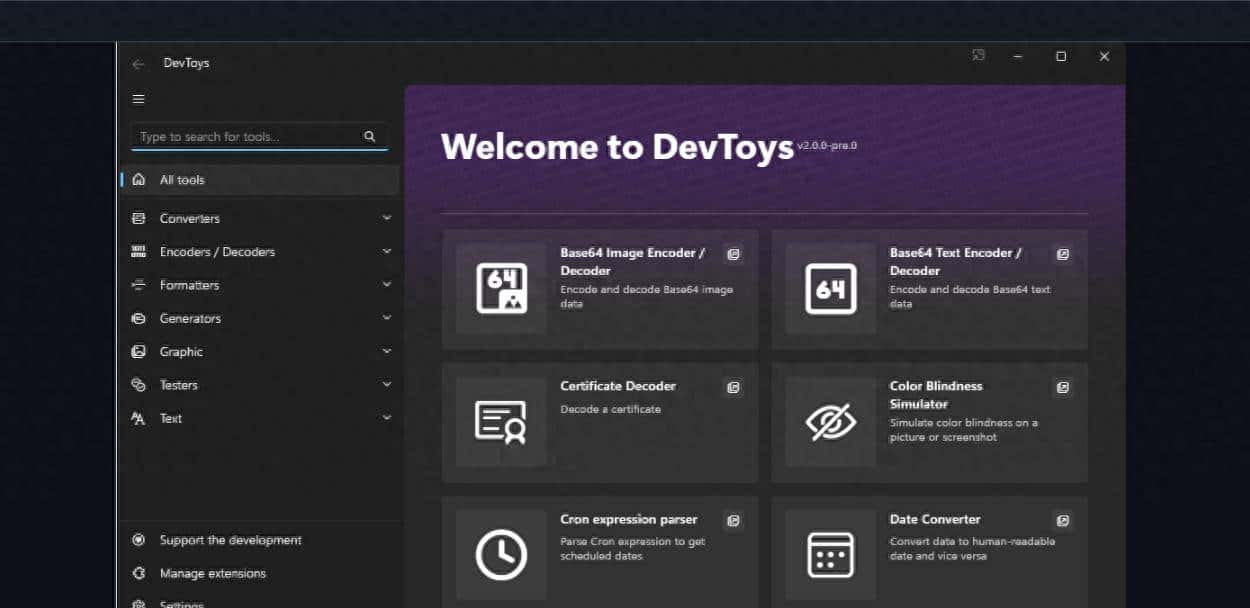The image size is (1250, 608).
Task: Click Support the development
Action: click(x=230, y=540)
